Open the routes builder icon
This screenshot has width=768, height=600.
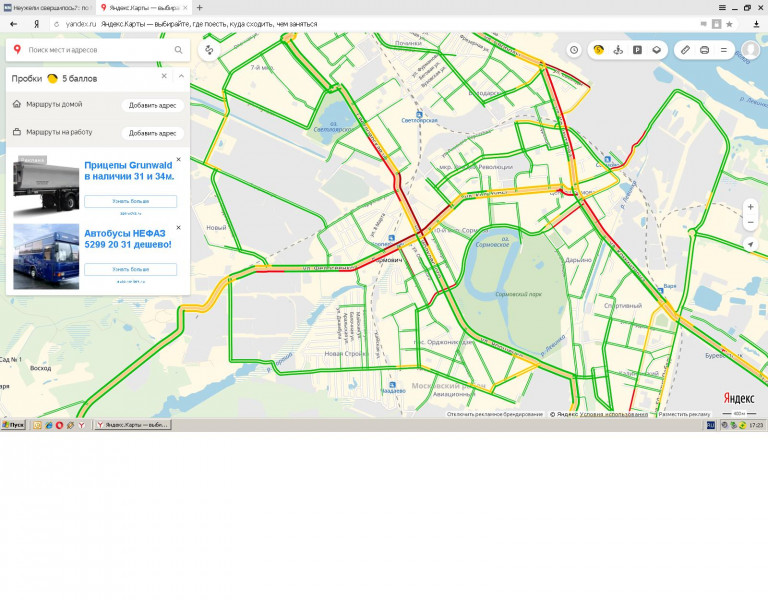(209, 50)
